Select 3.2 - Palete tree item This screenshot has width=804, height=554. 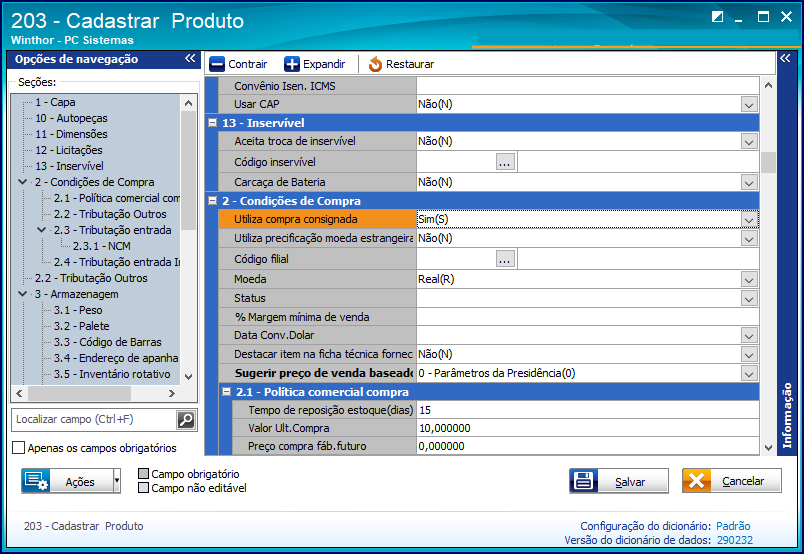[82, 326]
